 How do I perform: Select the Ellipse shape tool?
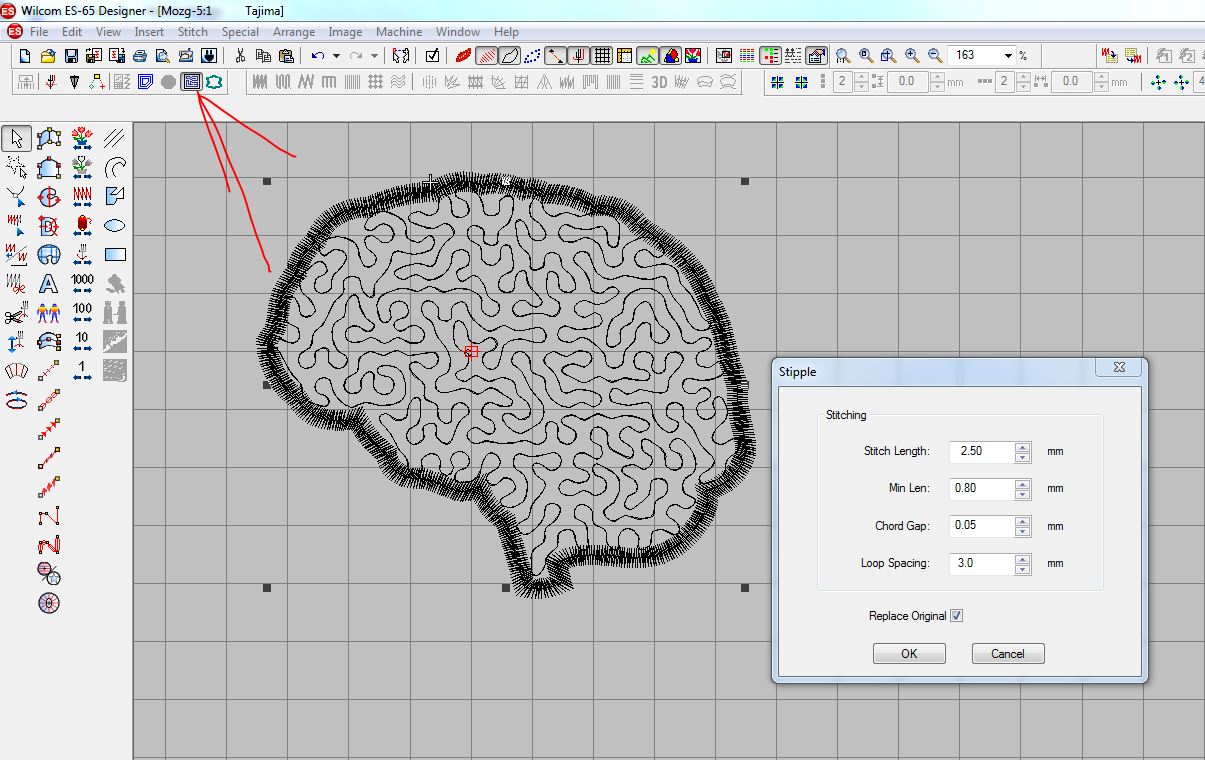coord(115,225)
